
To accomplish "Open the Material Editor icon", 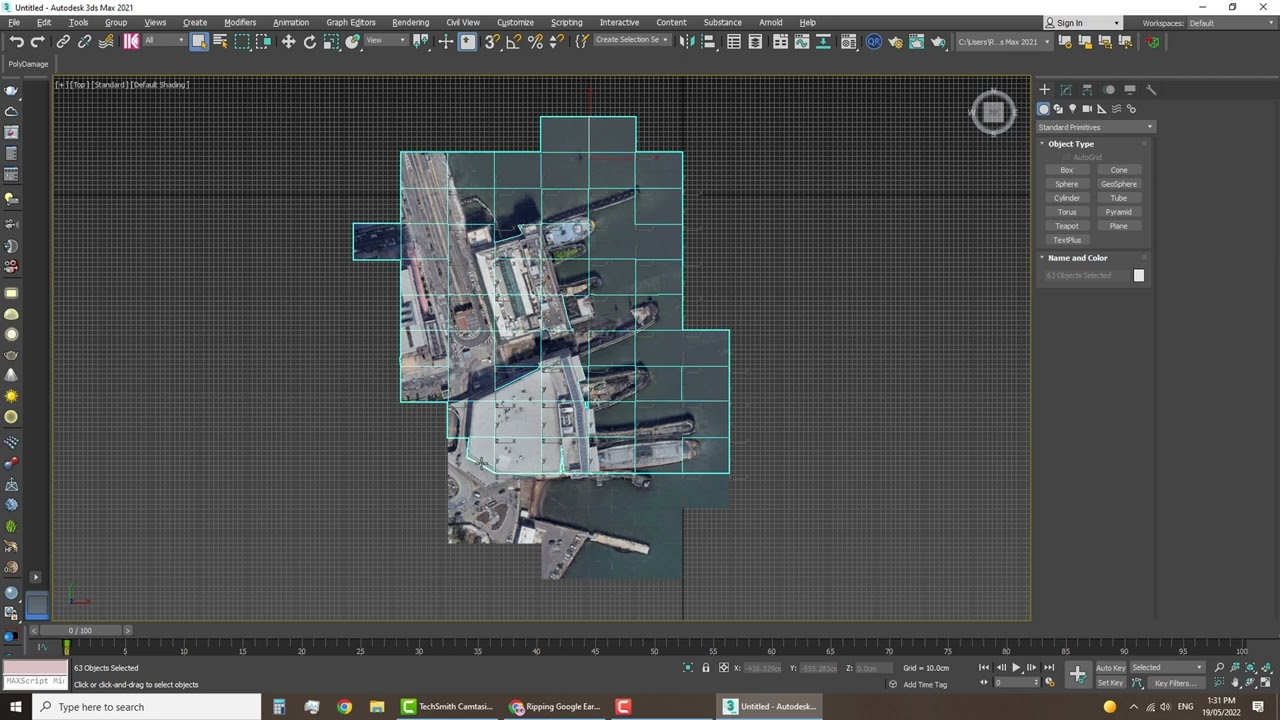I will [x=848, y=41].
